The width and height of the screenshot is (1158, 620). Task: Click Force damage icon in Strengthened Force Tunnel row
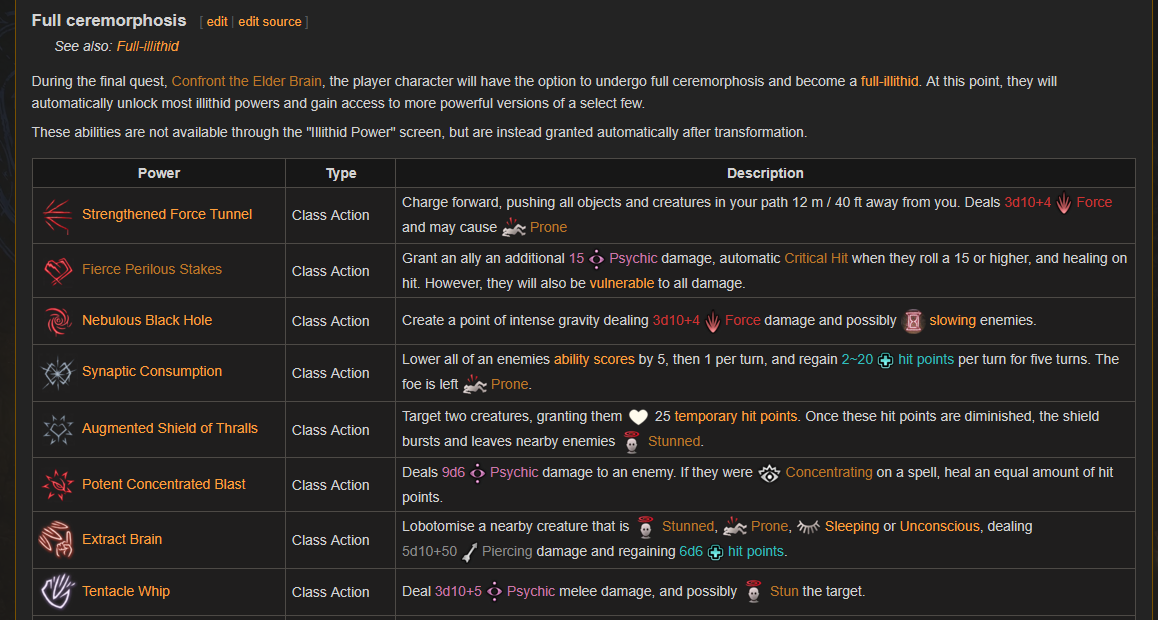click(x=1063, y=203)
